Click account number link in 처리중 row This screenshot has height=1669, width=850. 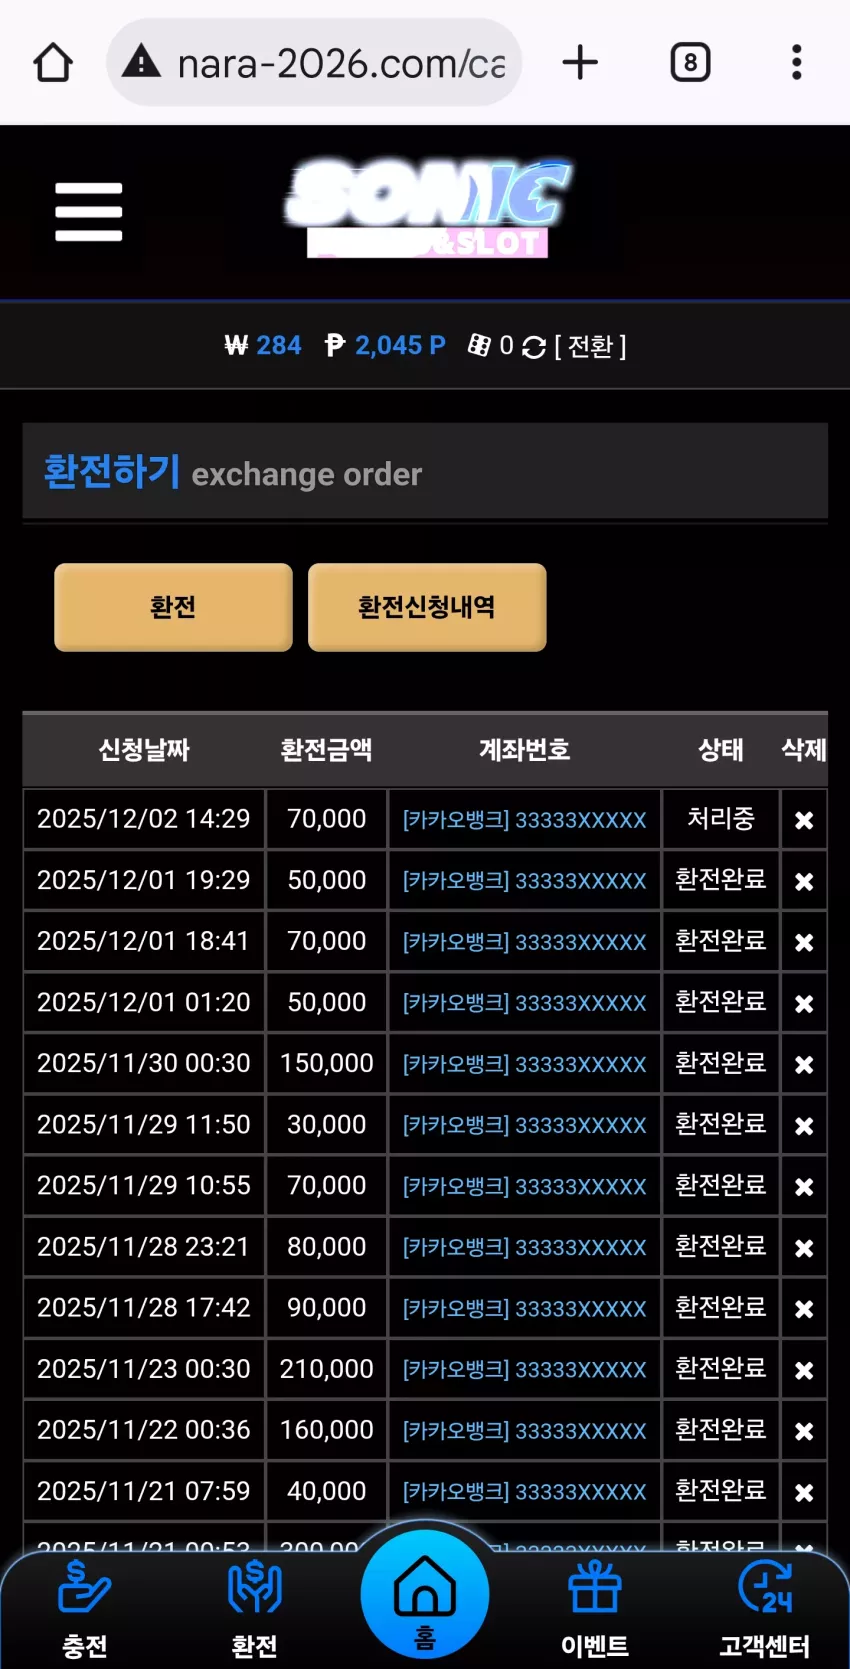[524, 820]
